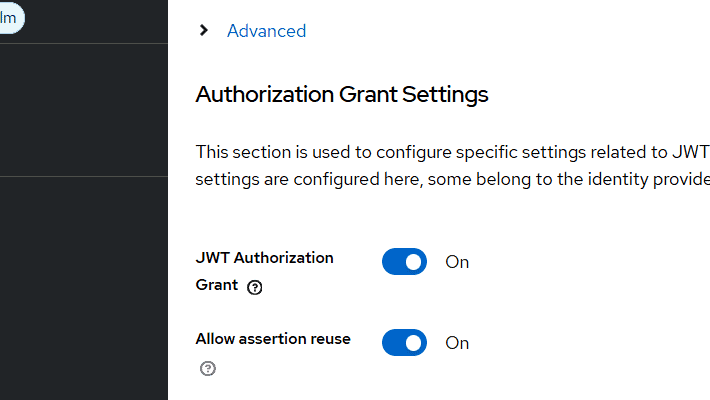Open the Advanced link
710x400 pixels.
click(x=266, y=31)
